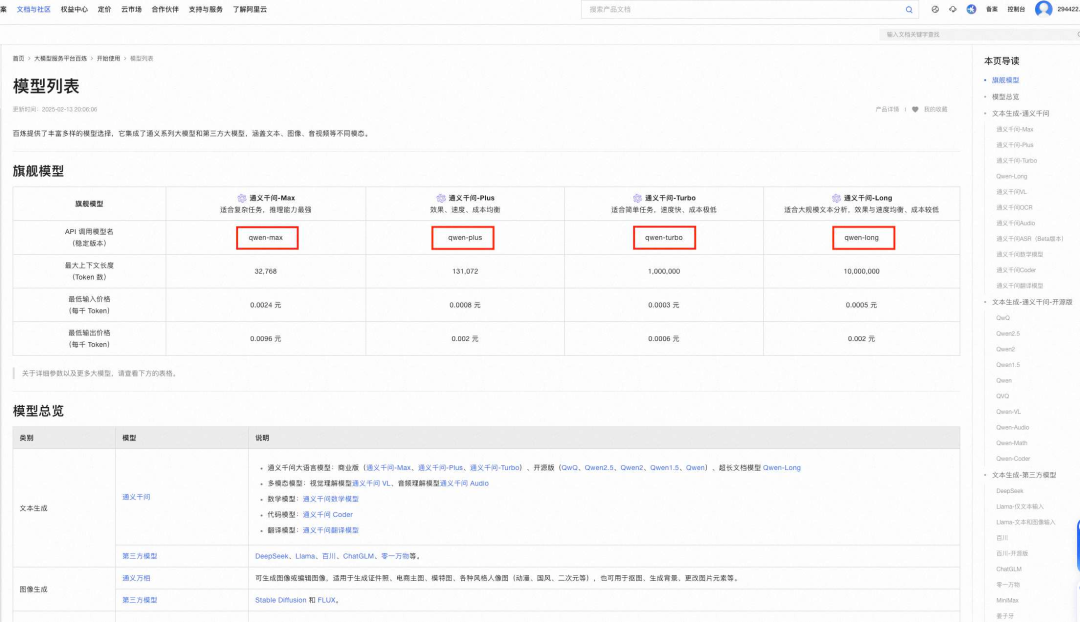Click the 通义千问-Plus model logo icon

coord(441,198)
